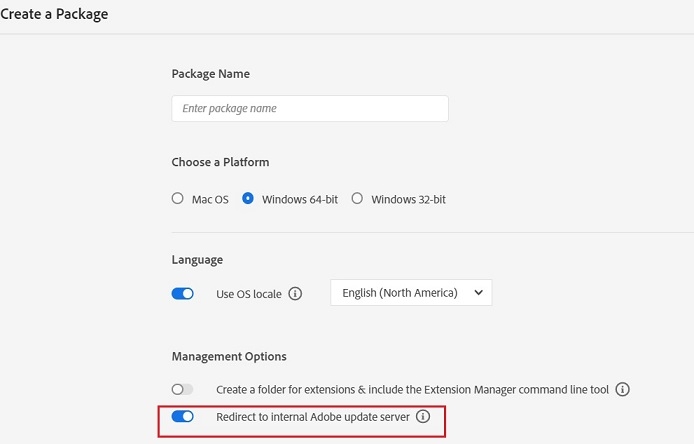Click the chevron arrow of language dropdown
Viewport: 694px width, 444px height.
coord(478,293)
